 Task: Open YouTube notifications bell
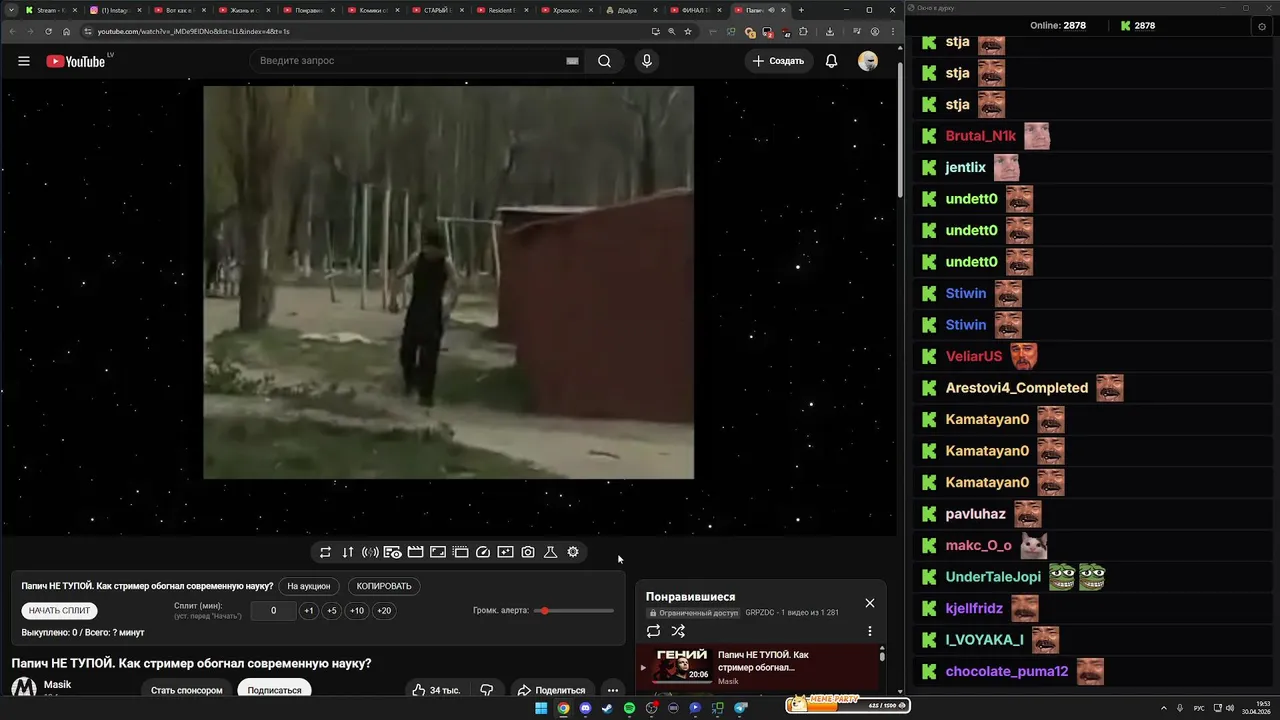coord(831,61)
